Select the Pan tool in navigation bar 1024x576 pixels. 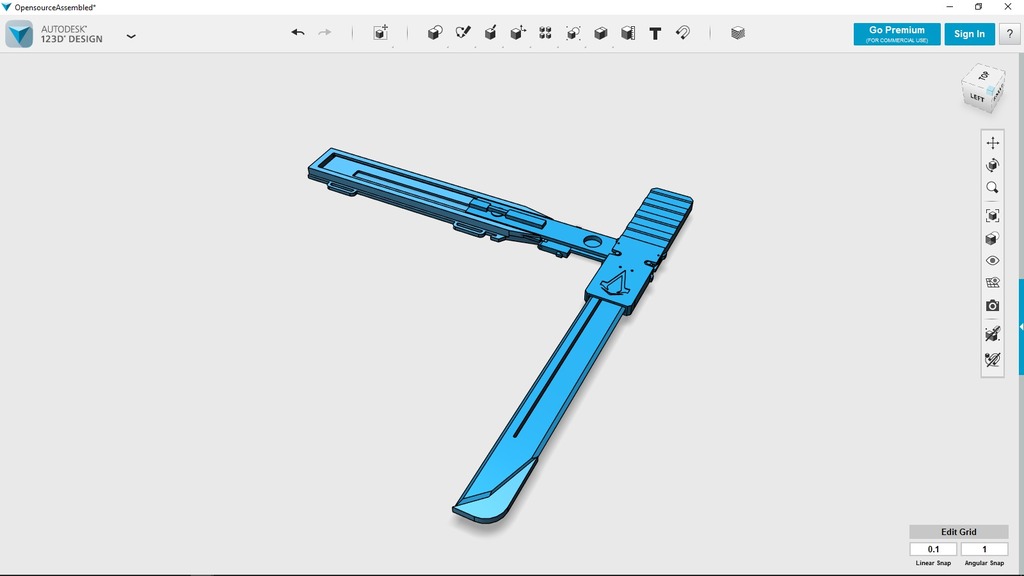pyautogui.click(x=992, y=143)
